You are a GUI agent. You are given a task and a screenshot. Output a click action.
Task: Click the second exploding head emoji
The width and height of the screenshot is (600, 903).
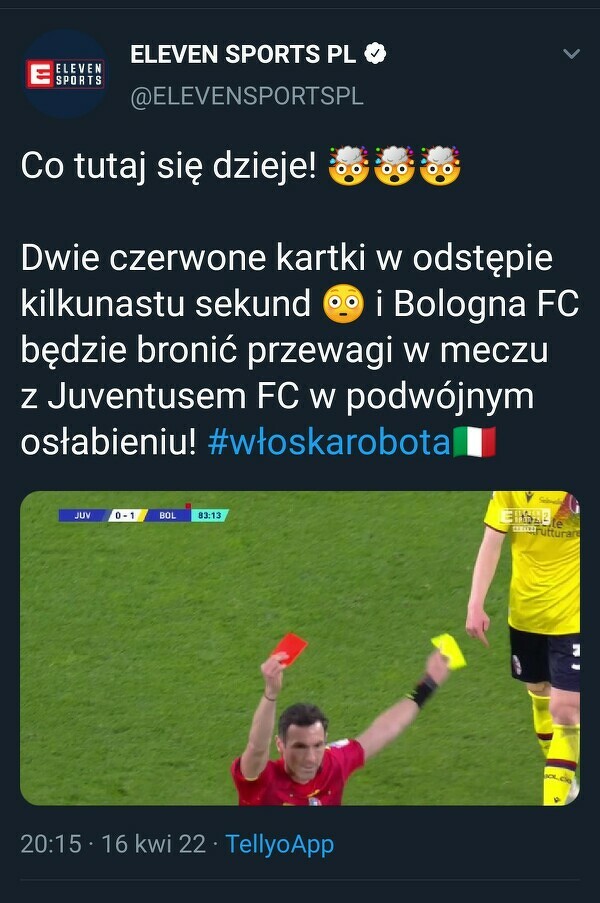[394, 165]
